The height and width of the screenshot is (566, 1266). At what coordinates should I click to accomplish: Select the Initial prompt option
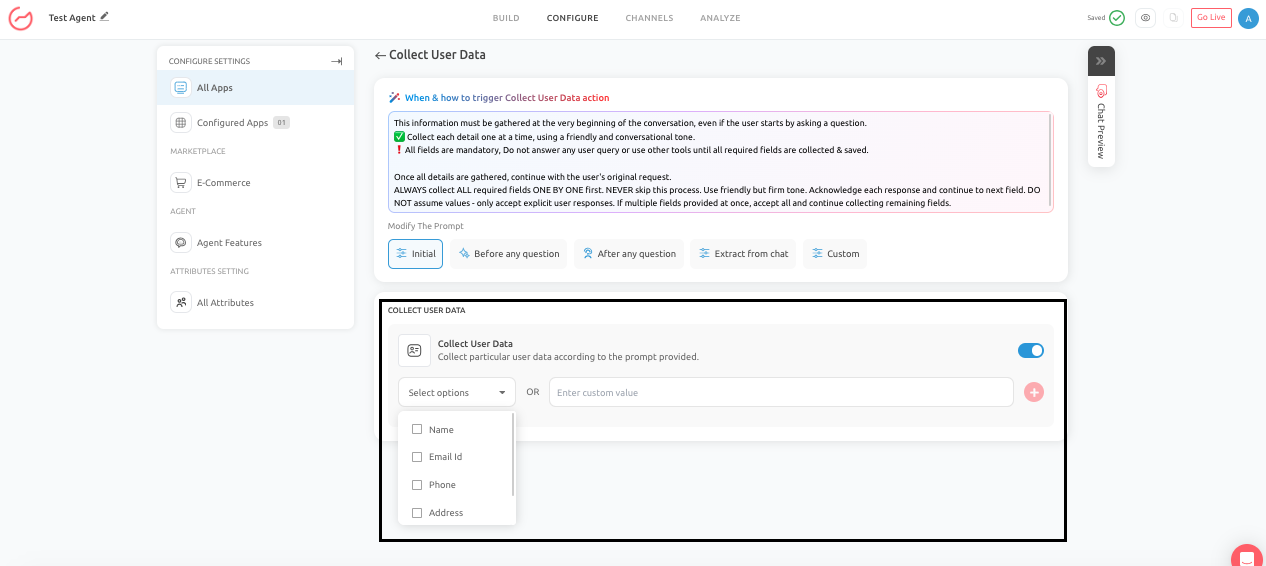pyautogui.click(x=416, y=254)
